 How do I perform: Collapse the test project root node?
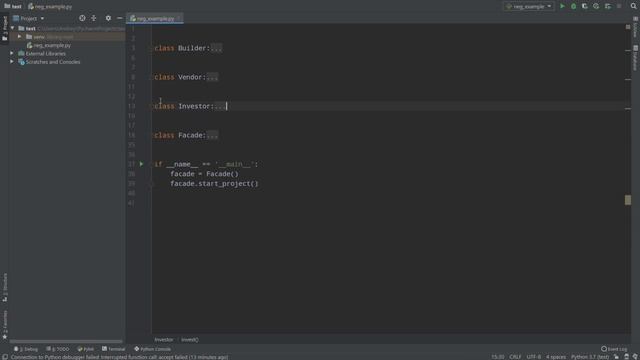(x=13, y=28)
